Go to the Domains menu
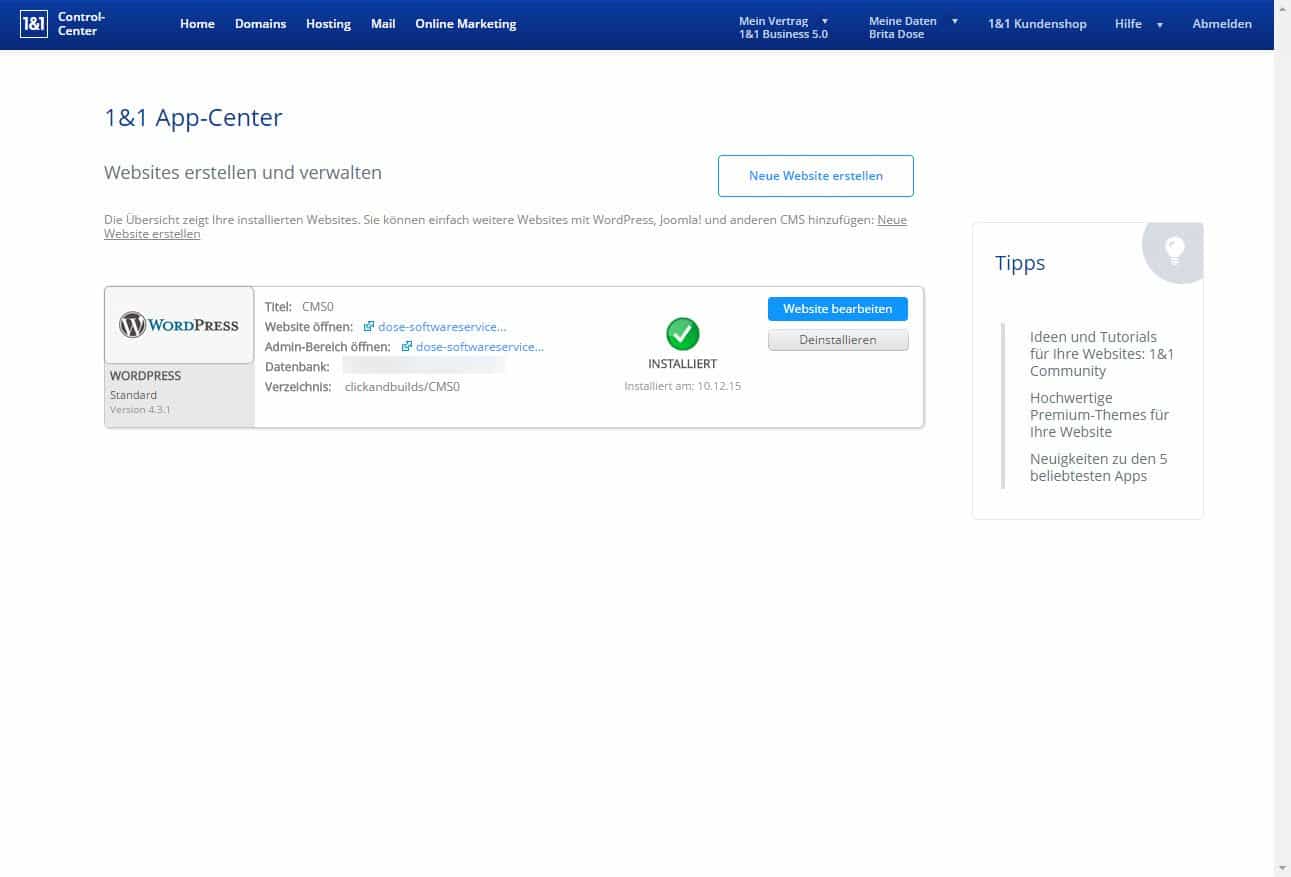 (260, 24)
